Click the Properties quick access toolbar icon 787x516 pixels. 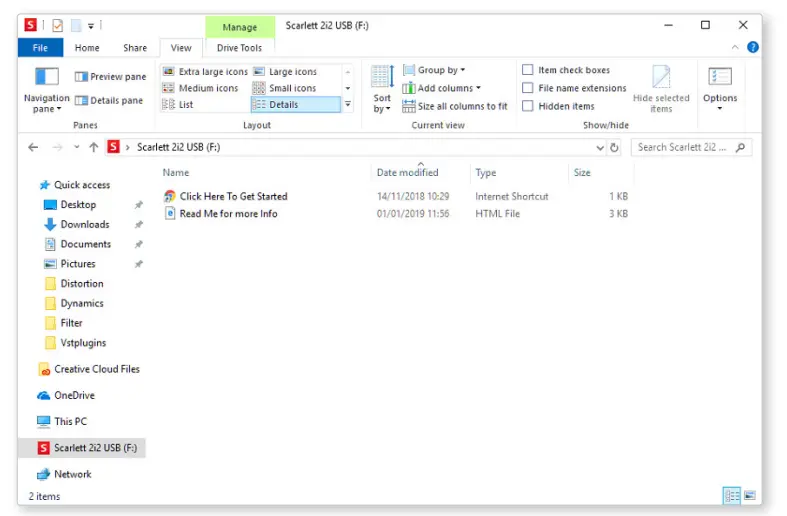pyautogui.click(x=58, y=25)
